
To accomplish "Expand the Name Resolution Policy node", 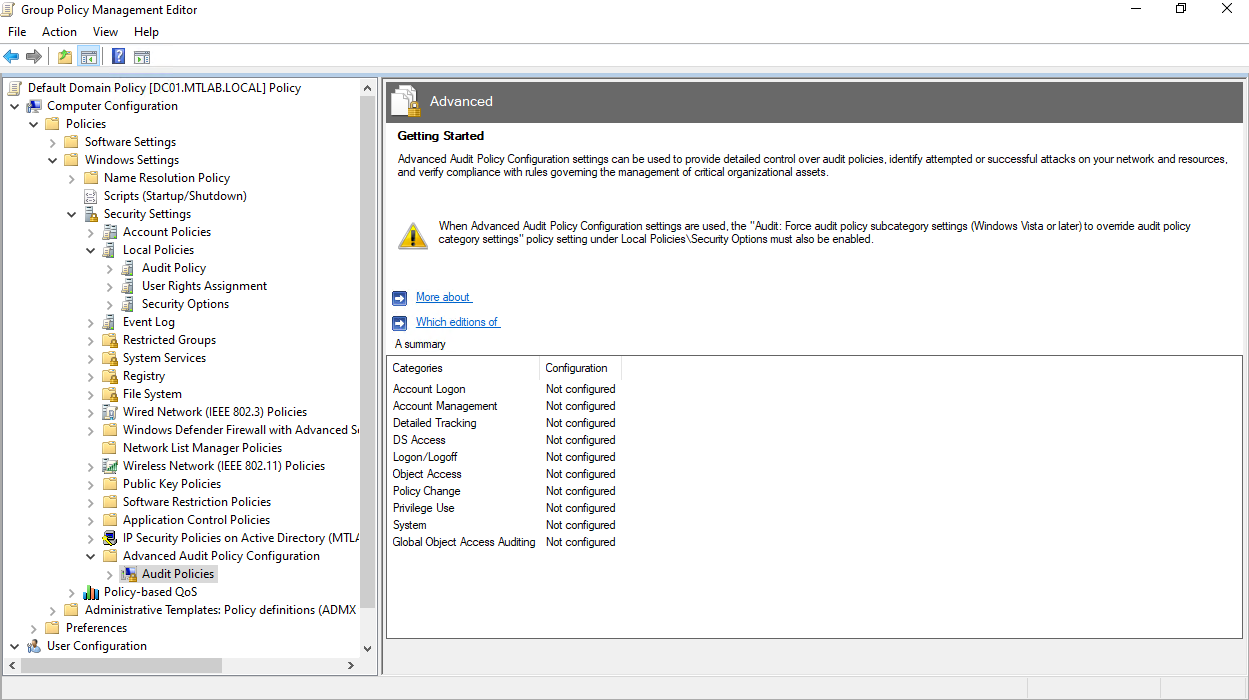I will click(x=71, y=178).
